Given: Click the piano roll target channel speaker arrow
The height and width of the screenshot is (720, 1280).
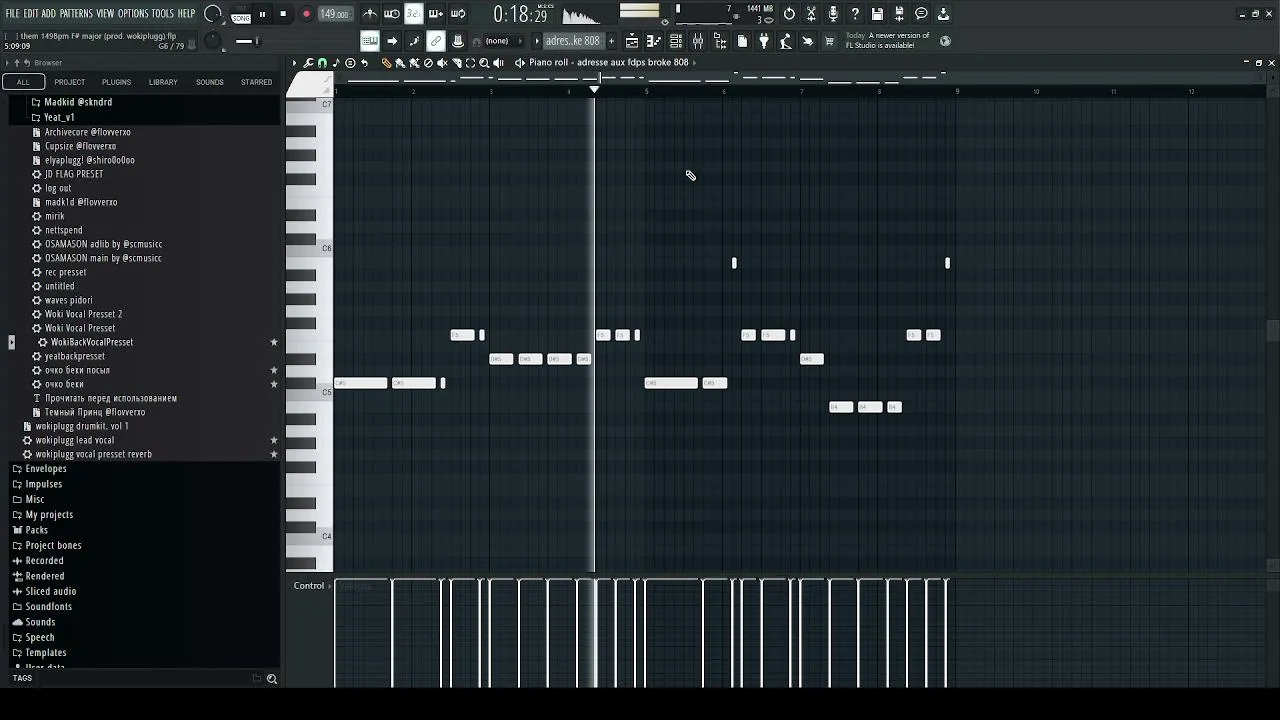Looking at the screenshot, I should point(519,62).
